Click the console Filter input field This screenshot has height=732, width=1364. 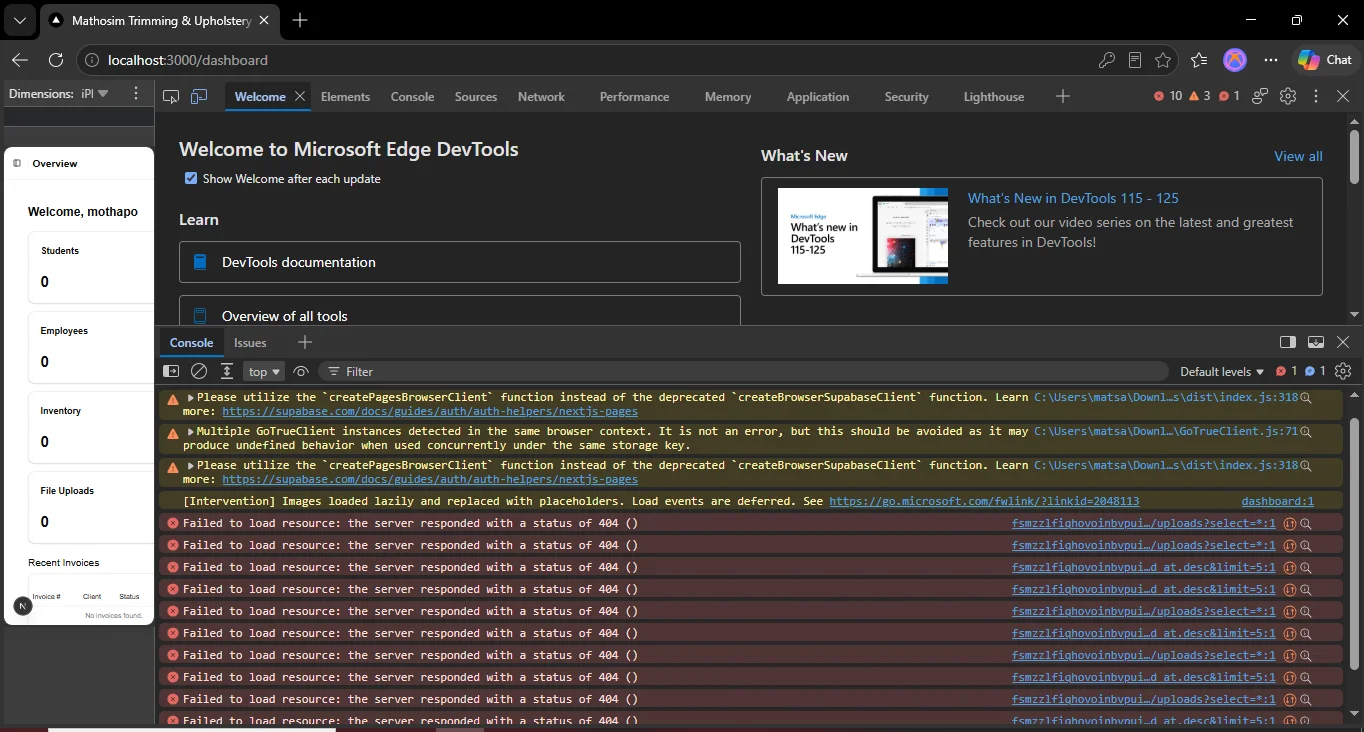tap(745, 371)
